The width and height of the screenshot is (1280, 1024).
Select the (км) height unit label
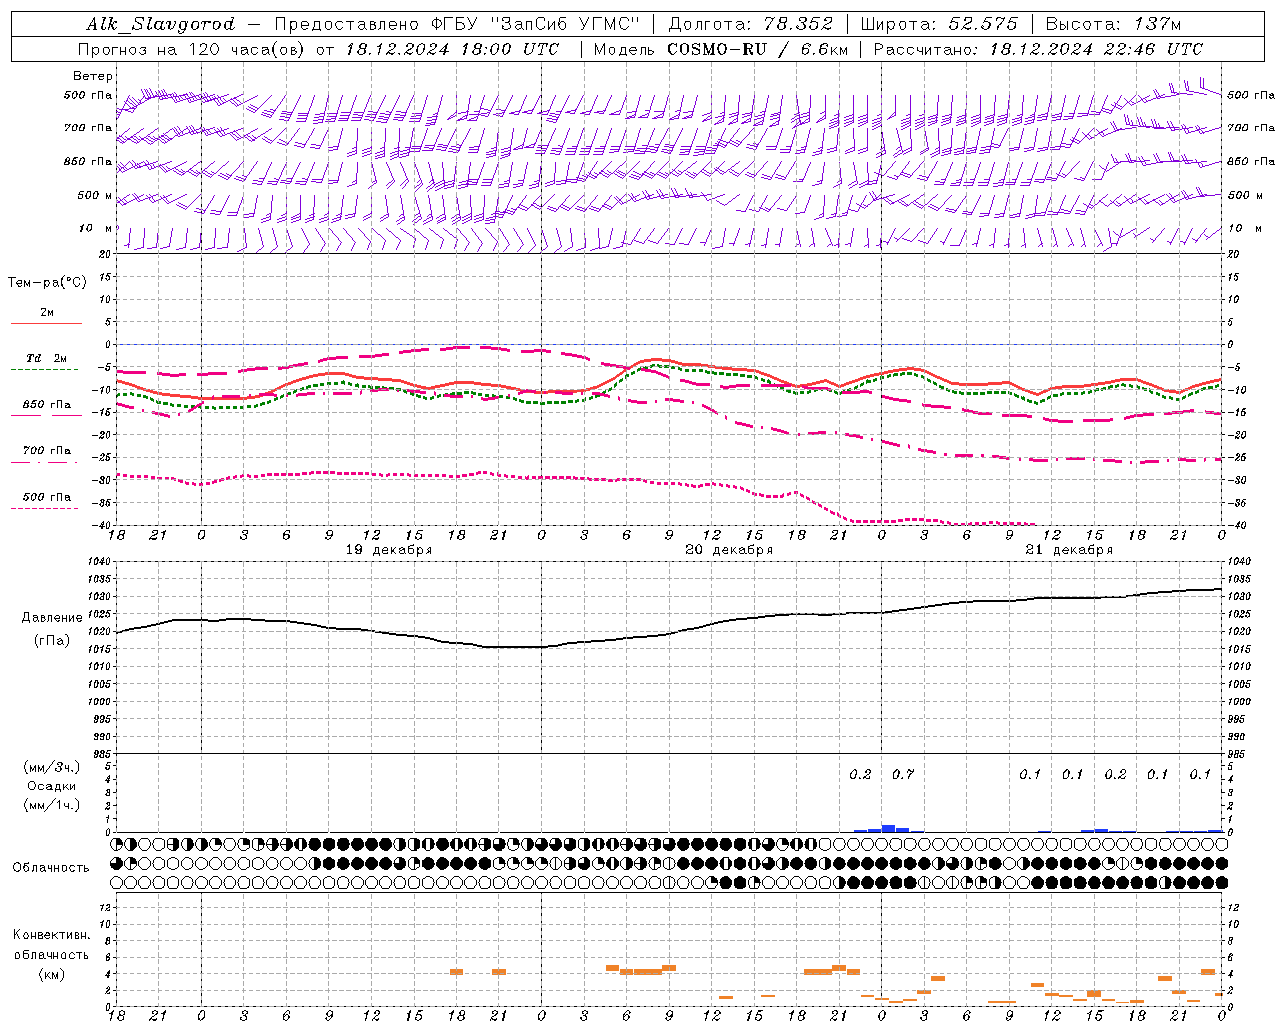click(52, 974)
